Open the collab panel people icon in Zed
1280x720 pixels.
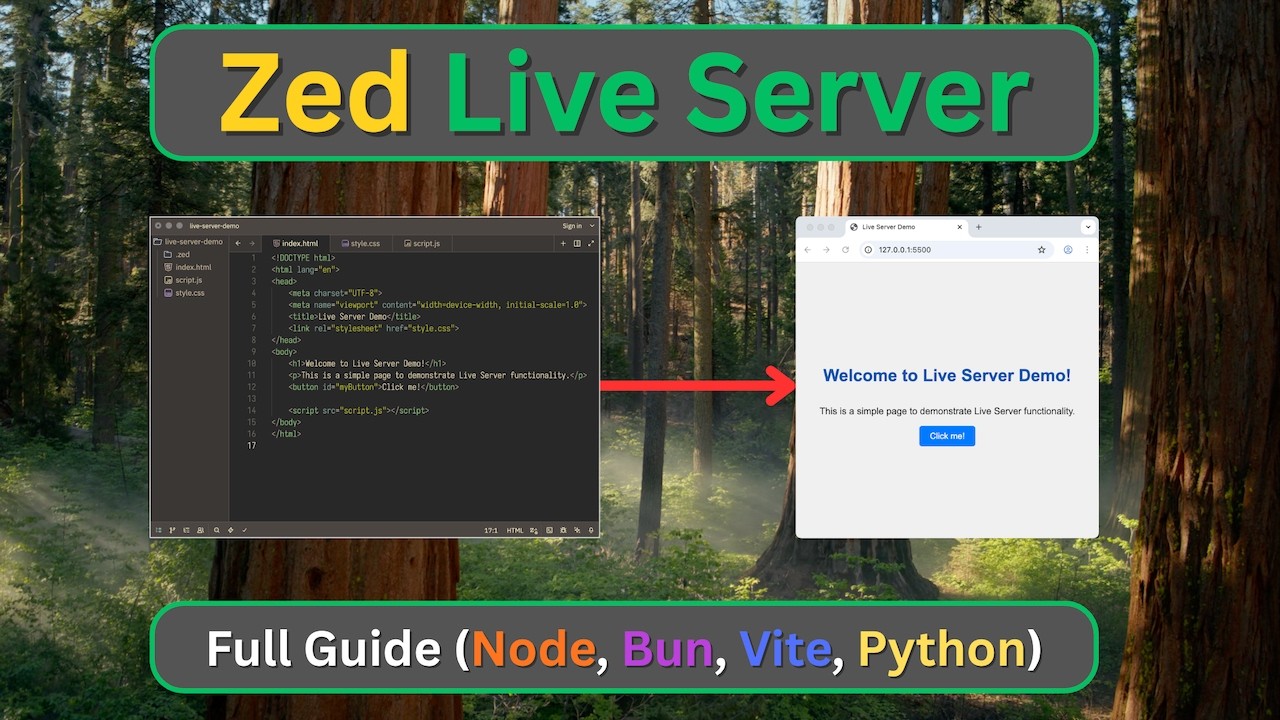point(200,530)
